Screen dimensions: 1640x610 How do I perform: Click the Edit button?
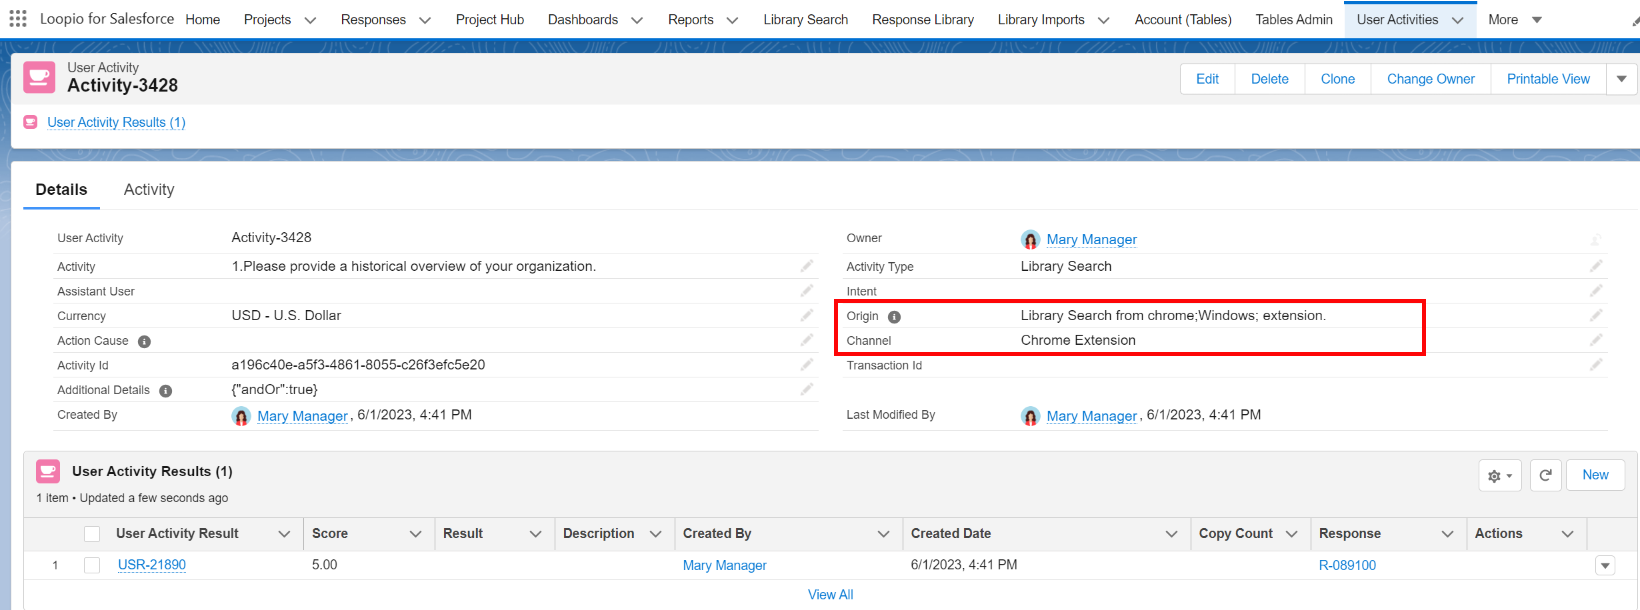[x=1208, y=79]
